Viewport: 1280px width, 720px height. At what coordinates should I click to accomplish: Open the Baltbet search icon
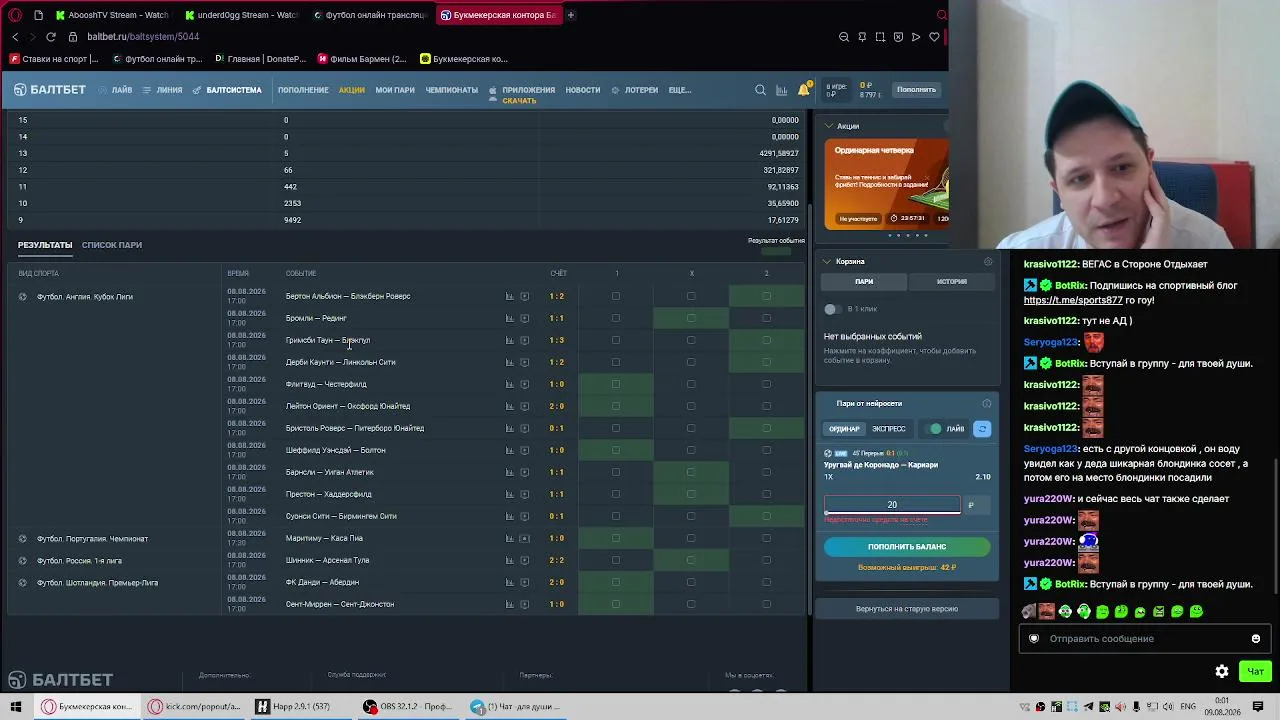(760, 90)
